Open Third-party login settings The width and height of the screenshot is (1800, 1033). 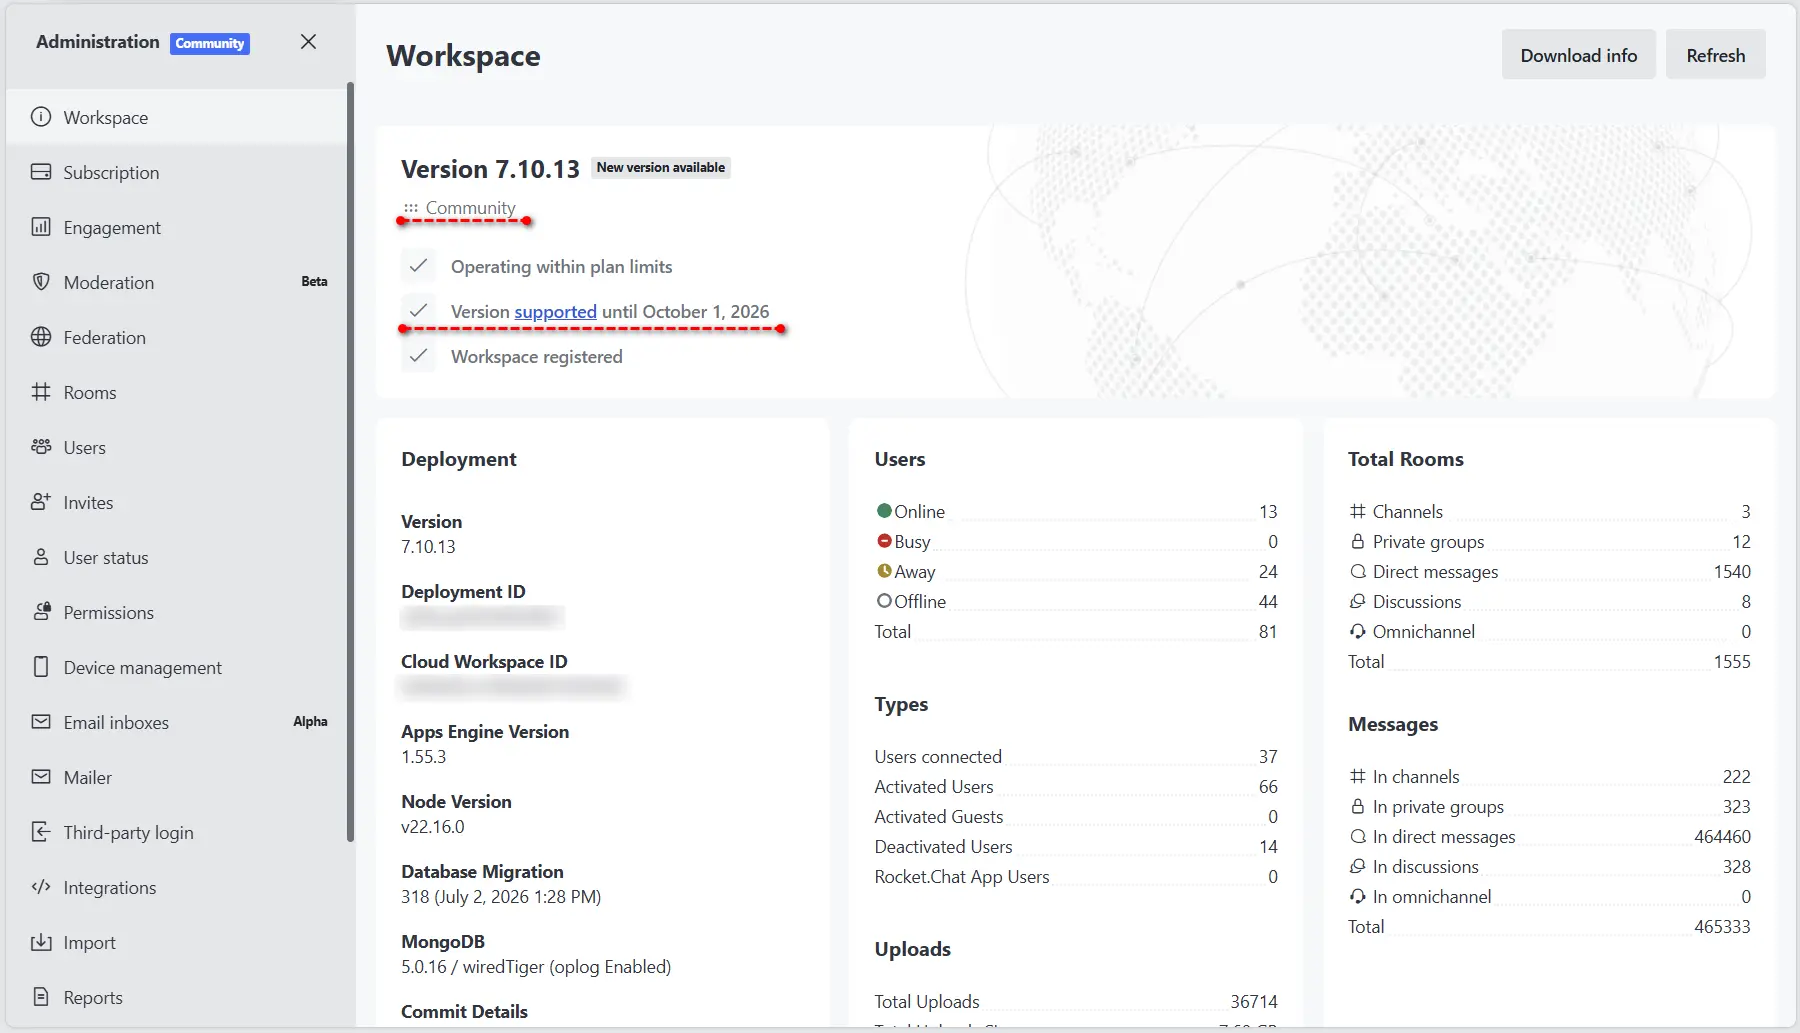point(177,832)
